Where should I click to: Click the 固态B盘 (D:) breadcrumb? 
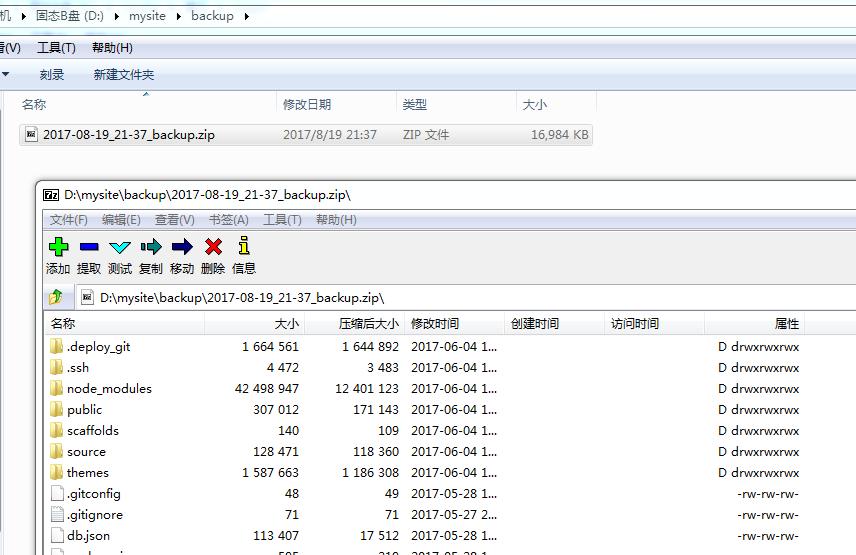tap(70, 16)
